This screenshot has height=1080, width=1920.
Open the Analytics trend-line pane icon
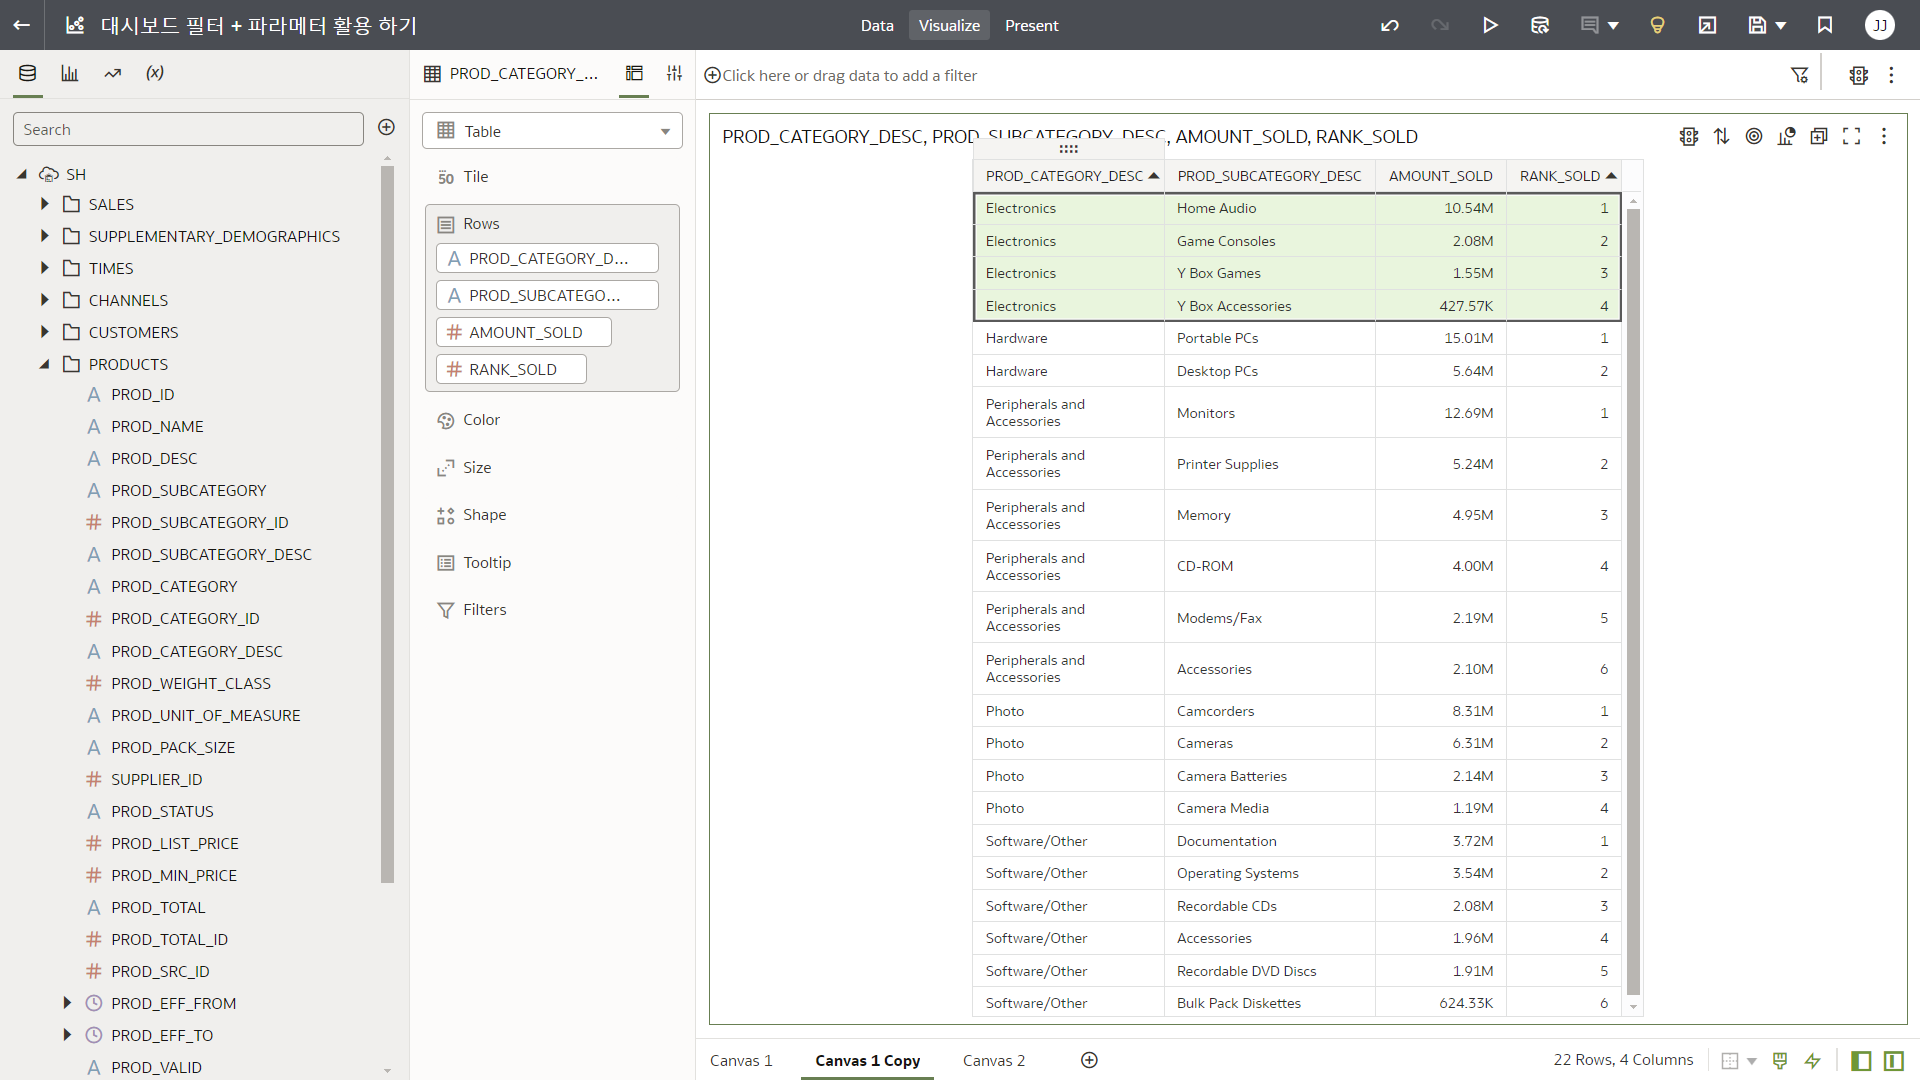pyautogui.click(x=113, y=73)
